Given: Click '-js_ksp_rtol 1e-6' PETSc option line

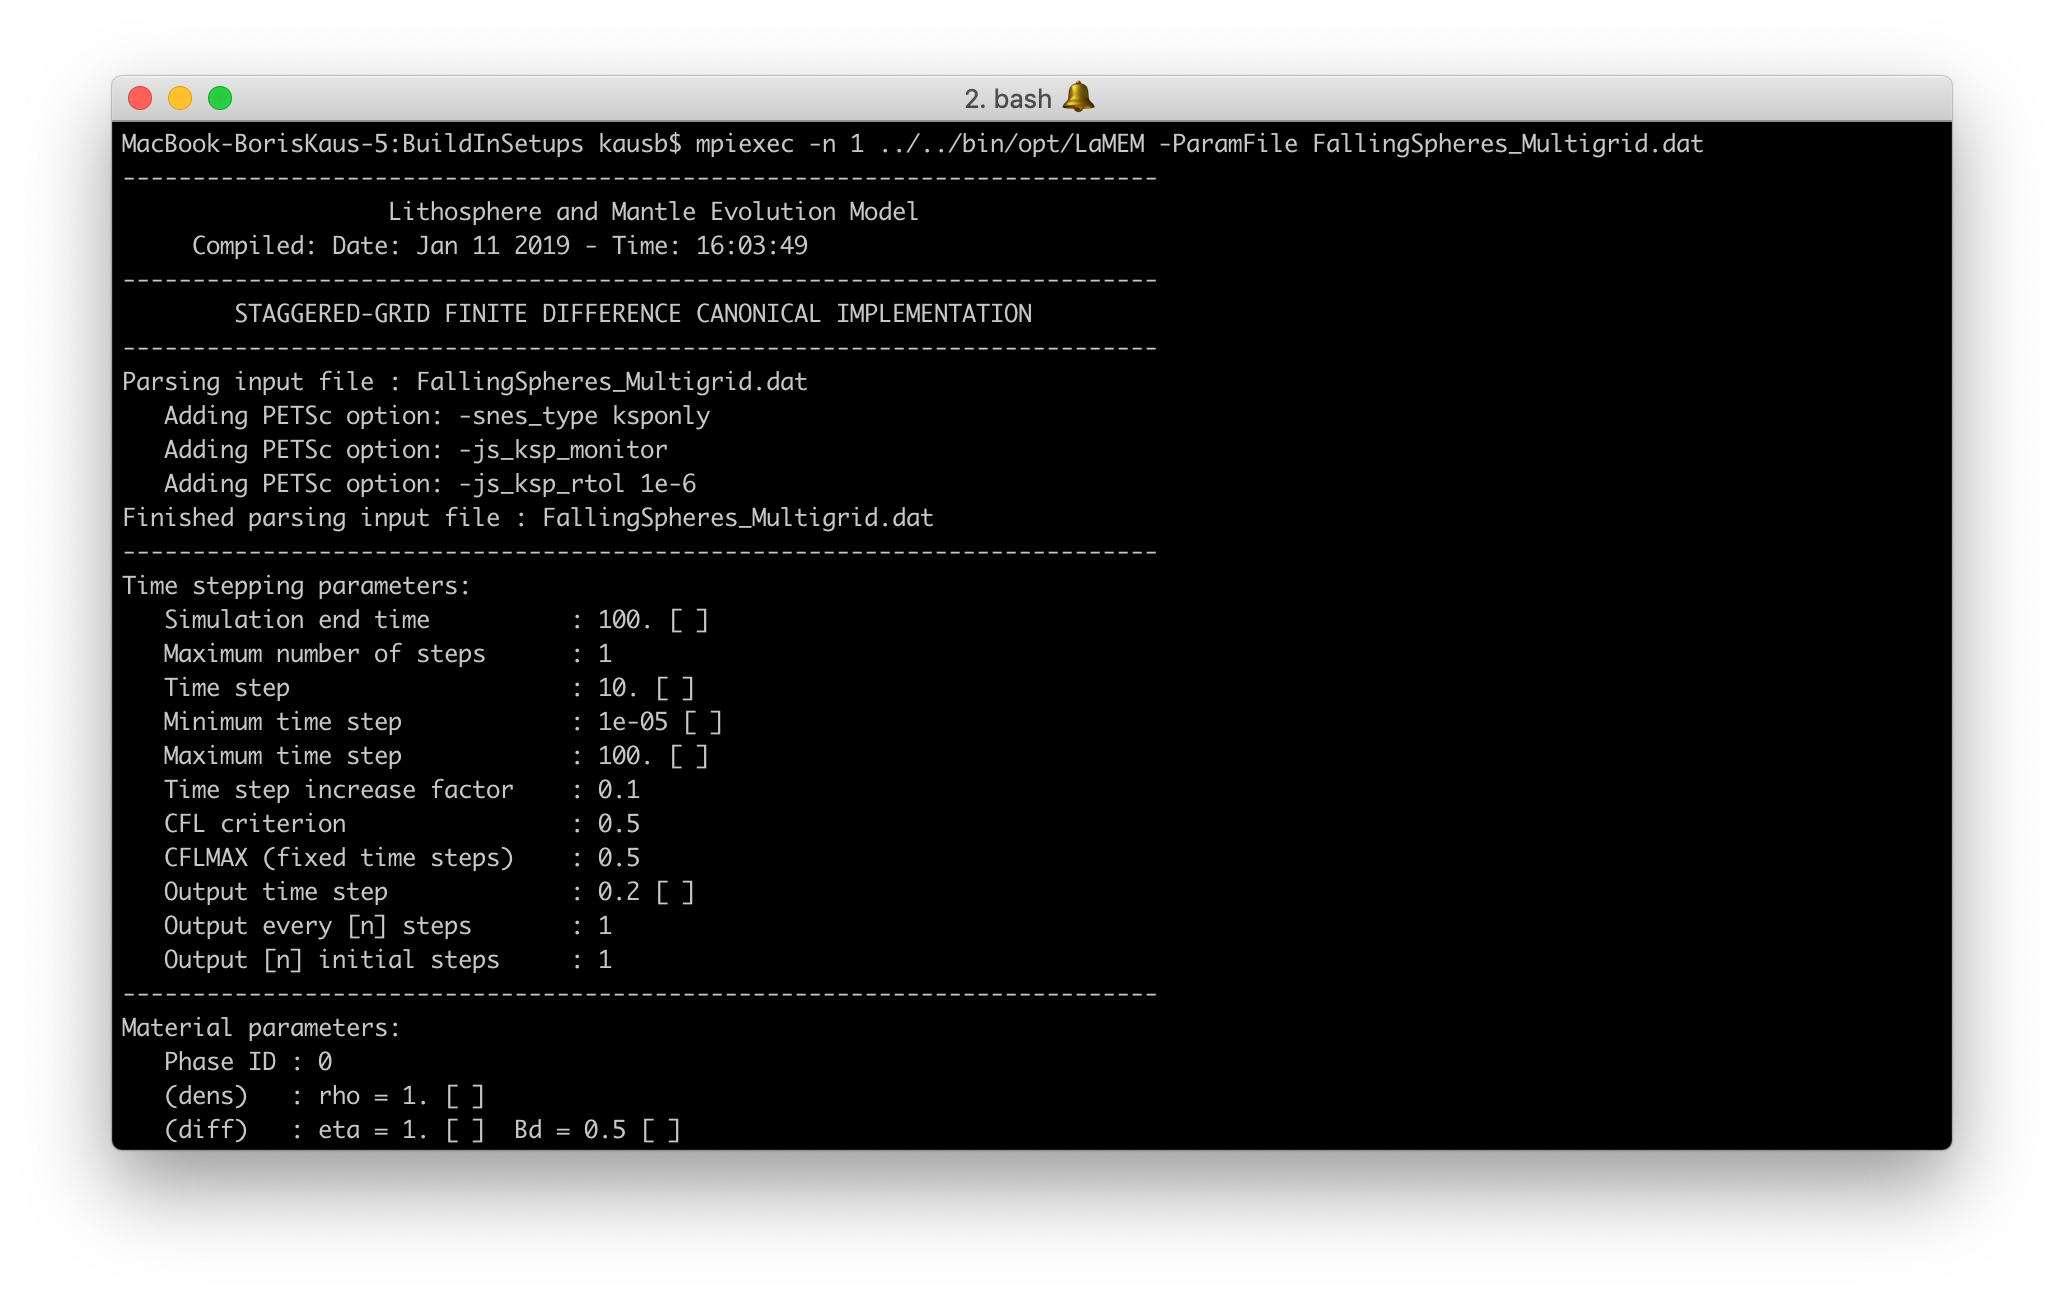Looking at the screenshot, I should [430, 484].
